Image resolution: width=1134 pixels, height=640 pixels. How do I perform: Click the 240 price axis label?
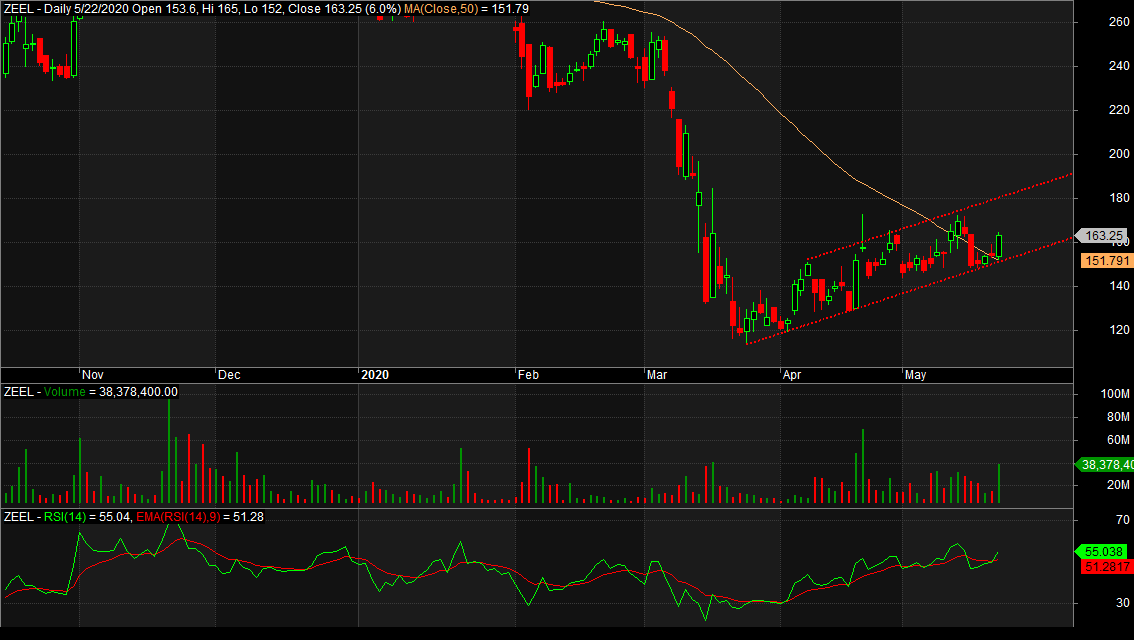tap(1119, 66)
